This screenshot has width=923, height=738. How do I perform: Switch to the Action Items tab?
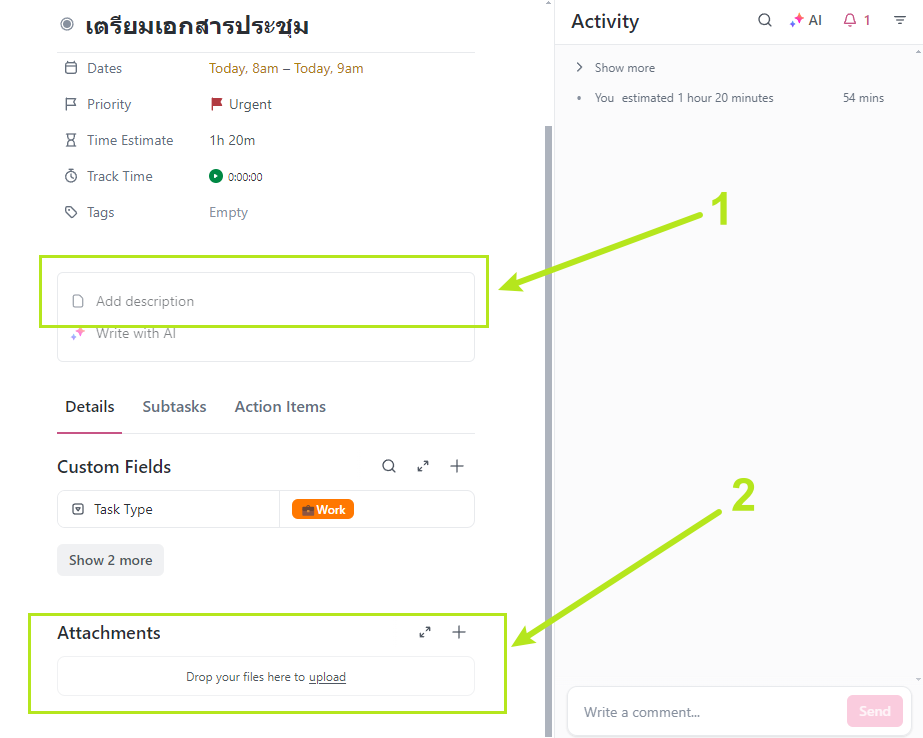point(280,407)
